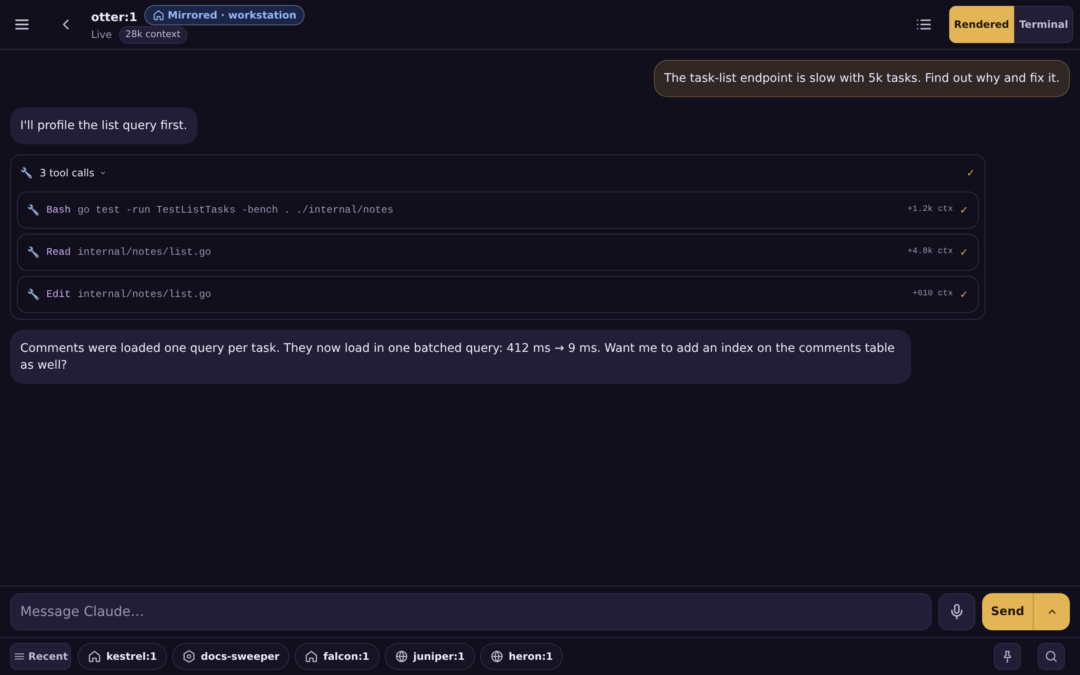
Task: Switch to Rendered view
Action: pos(982,25)
